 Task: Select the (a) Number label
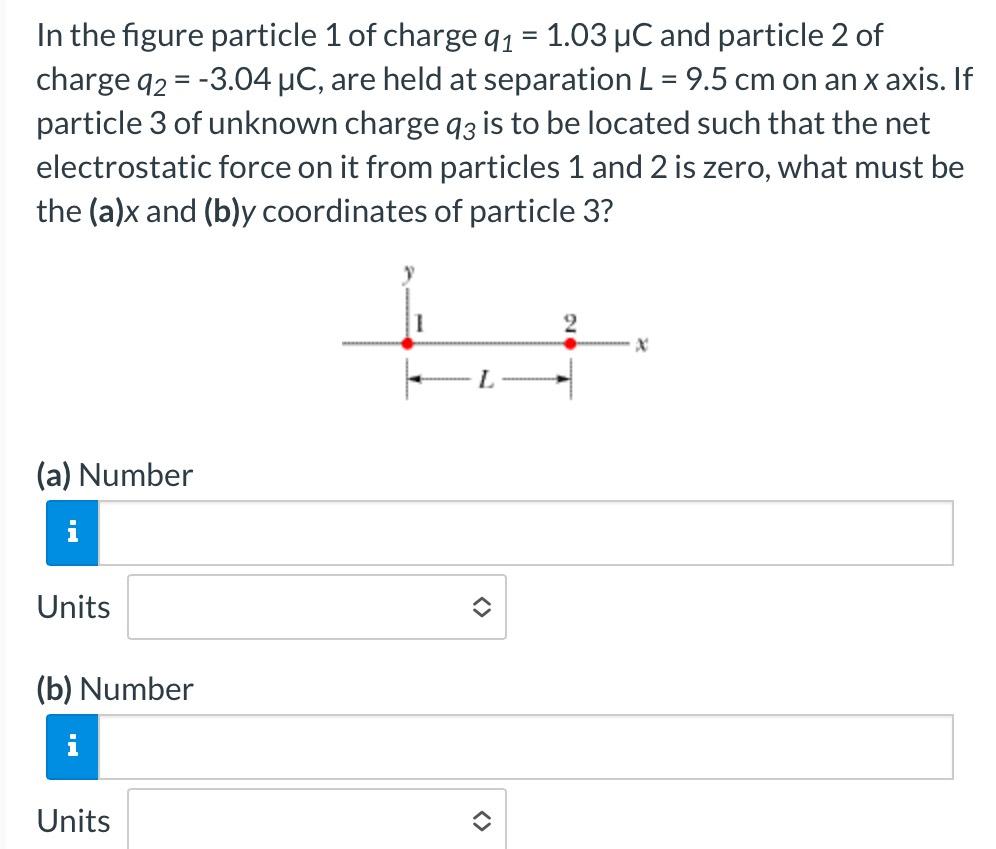coord(113,474)
